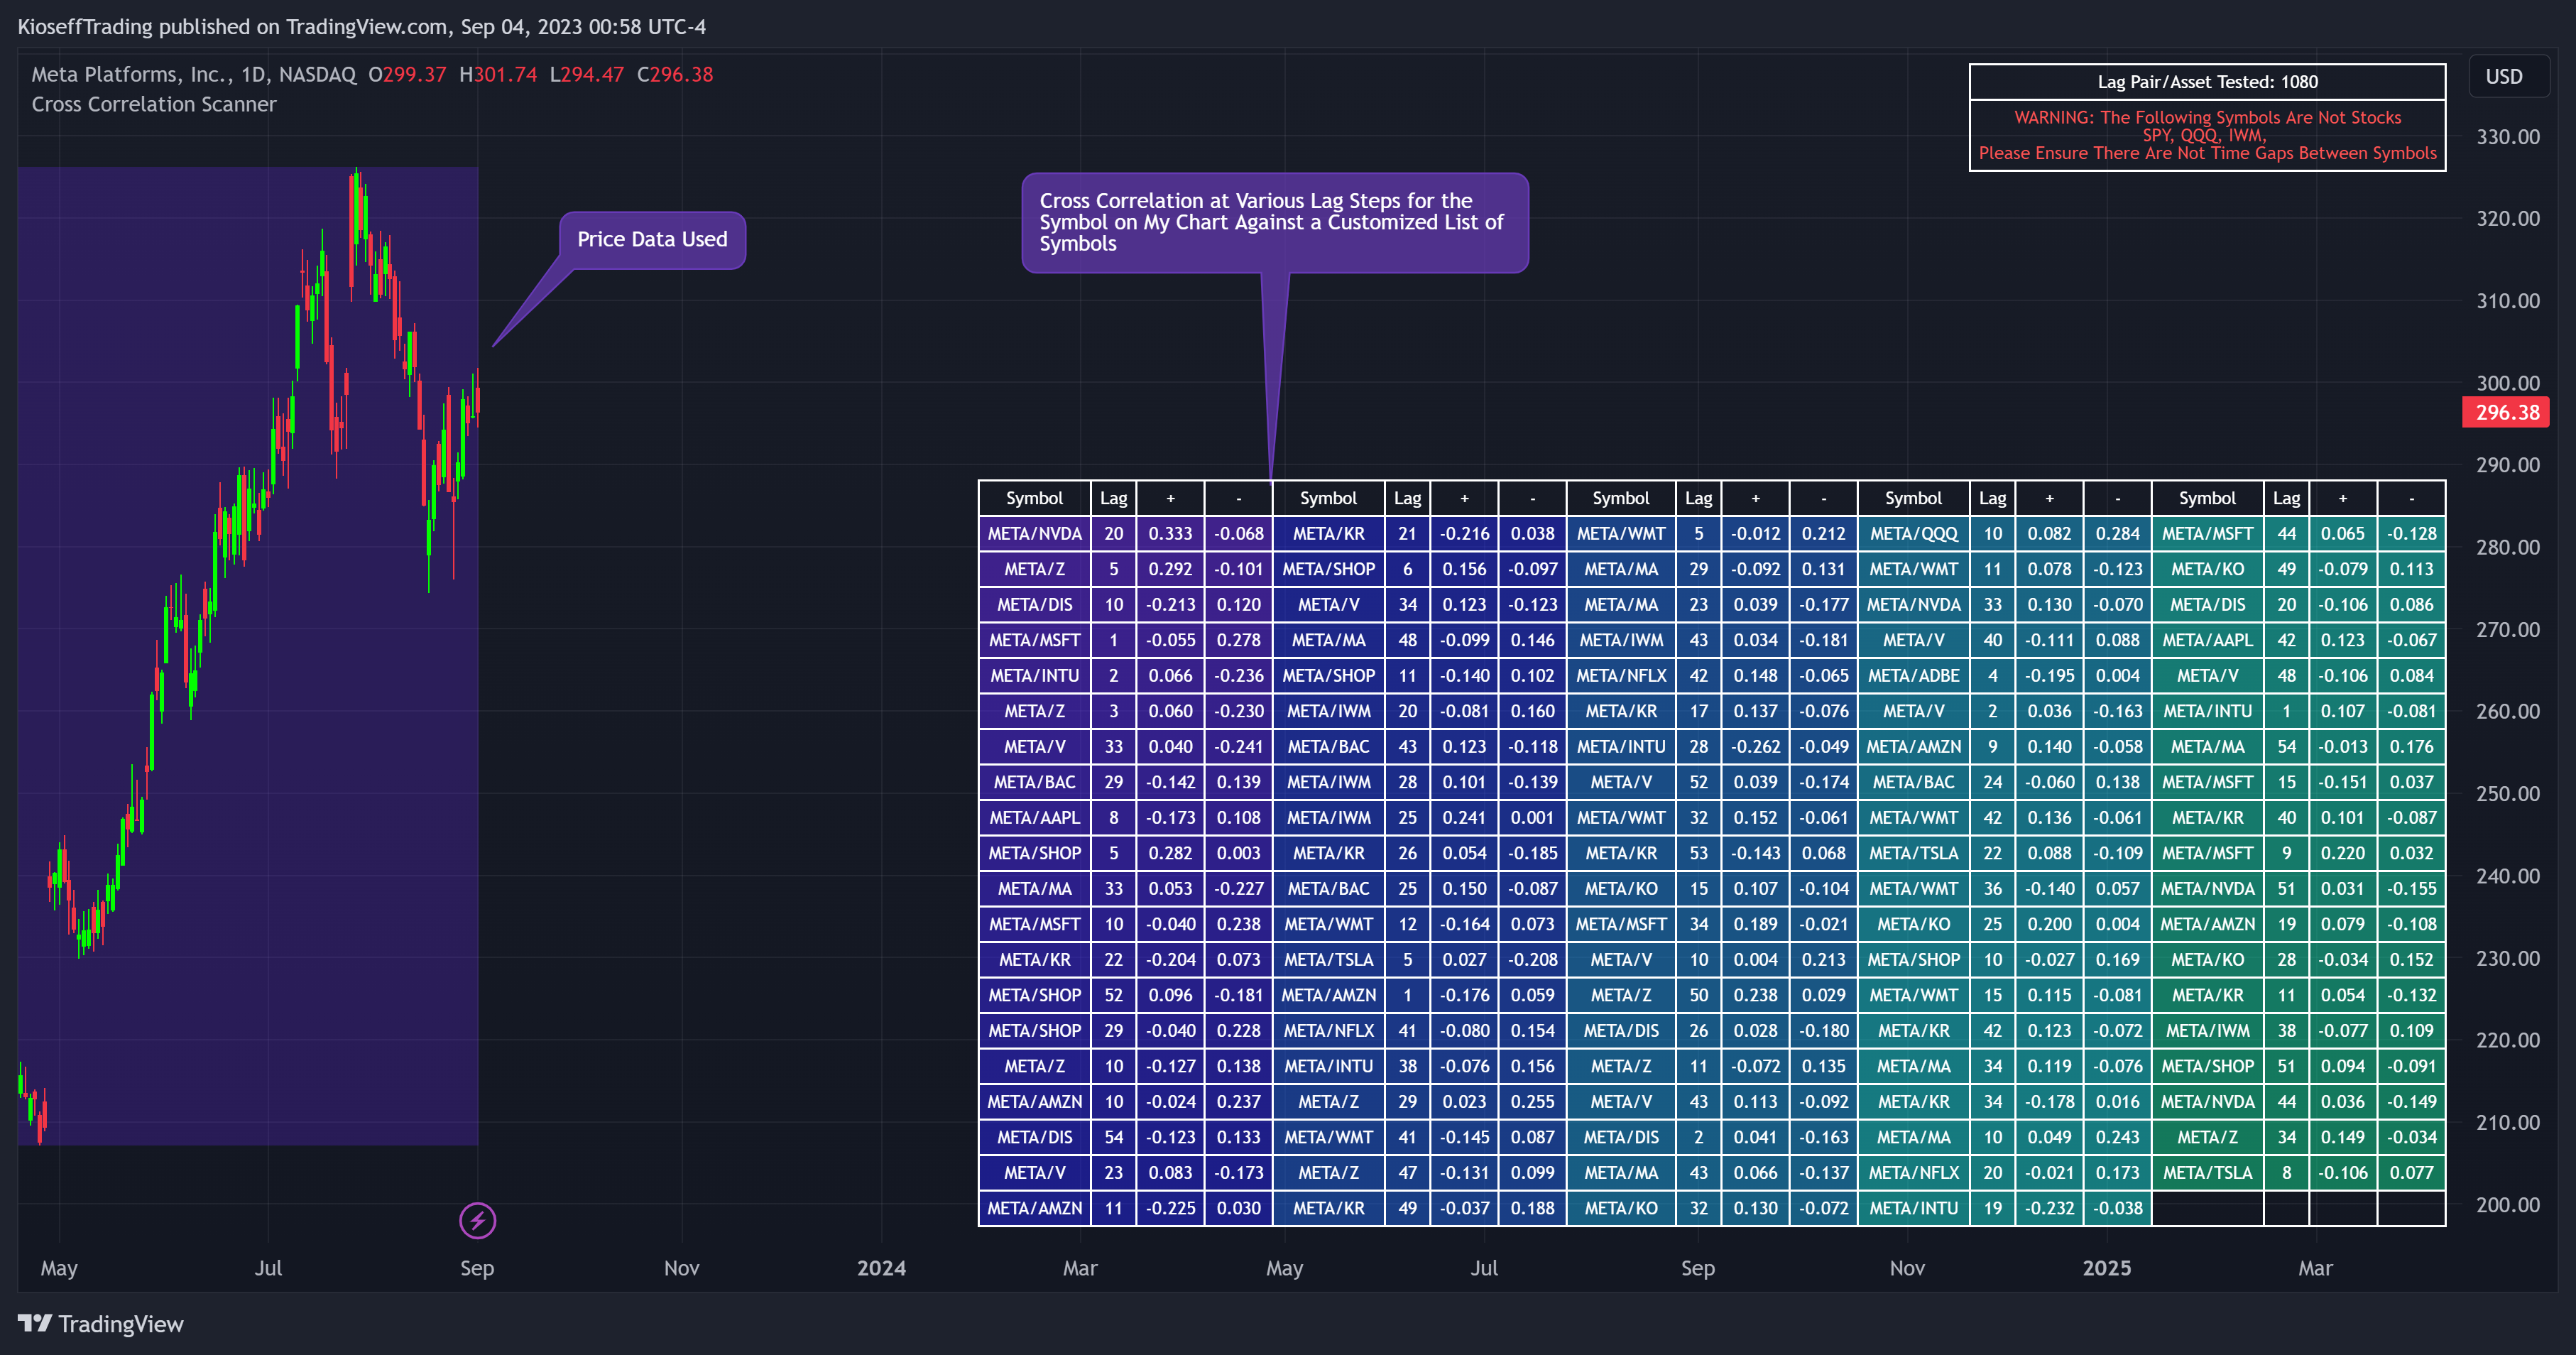
Task: Click the META/ADBE symbol cell
Action: pos(1913,675)
